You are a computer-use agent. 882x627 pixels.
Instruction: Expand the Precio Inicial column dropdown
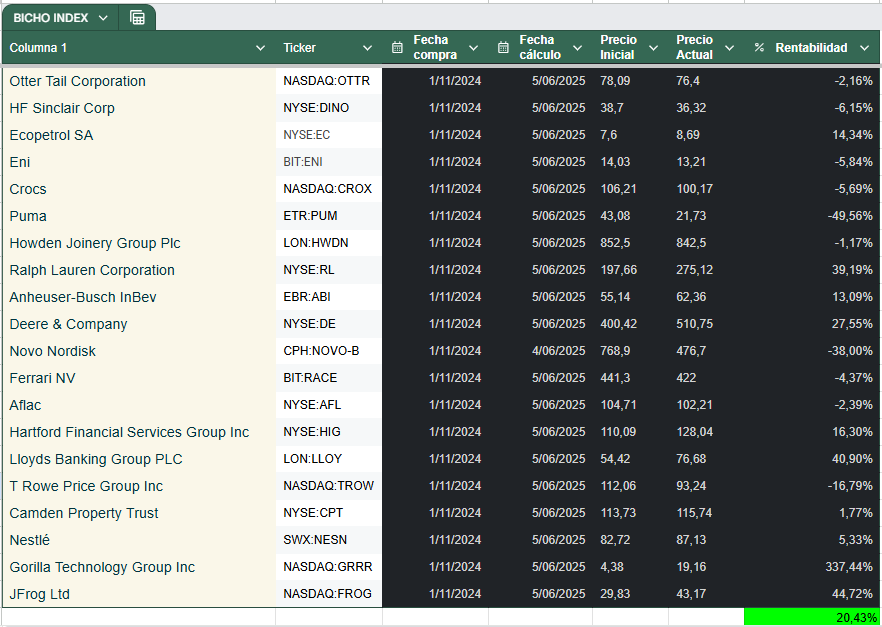tap(653, 48)
